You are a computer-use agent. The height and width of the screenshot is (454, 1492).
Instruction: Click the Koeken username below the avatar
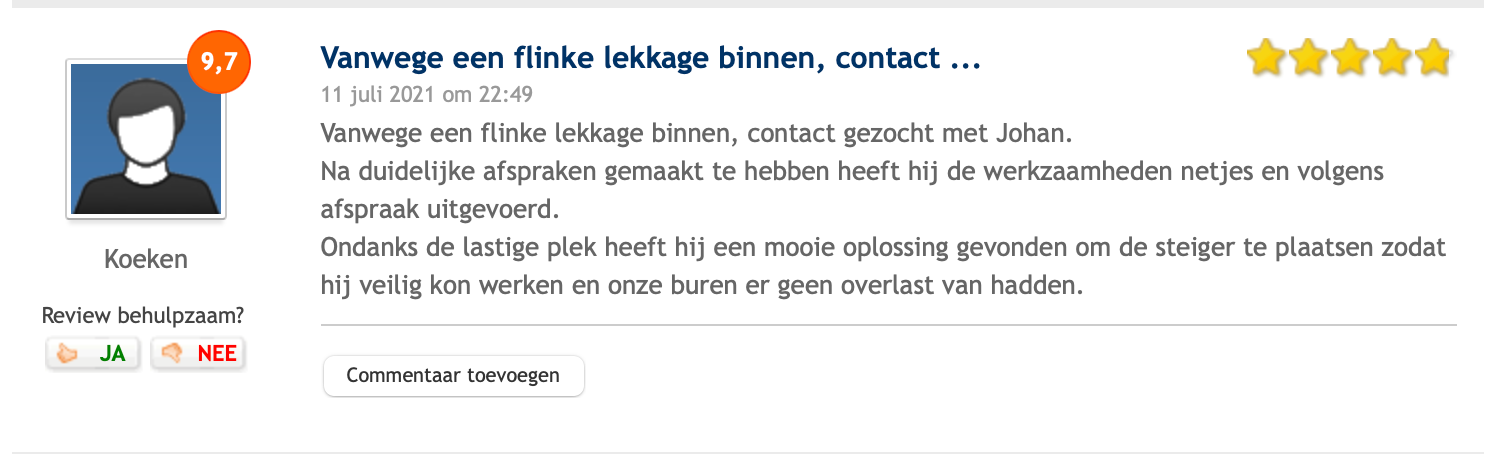(146, 260)
